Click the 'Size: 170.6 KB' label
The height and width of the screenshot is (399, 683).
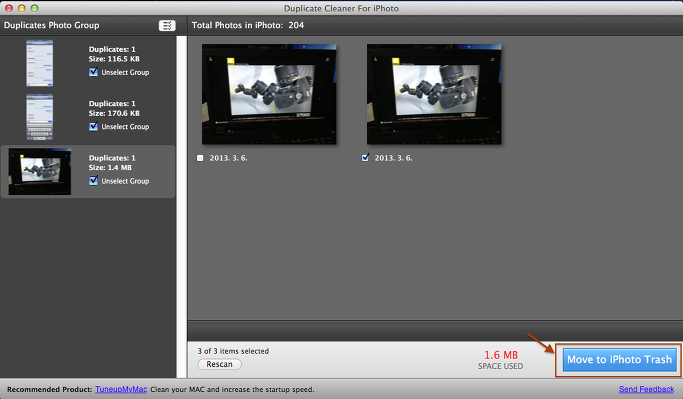114,113
